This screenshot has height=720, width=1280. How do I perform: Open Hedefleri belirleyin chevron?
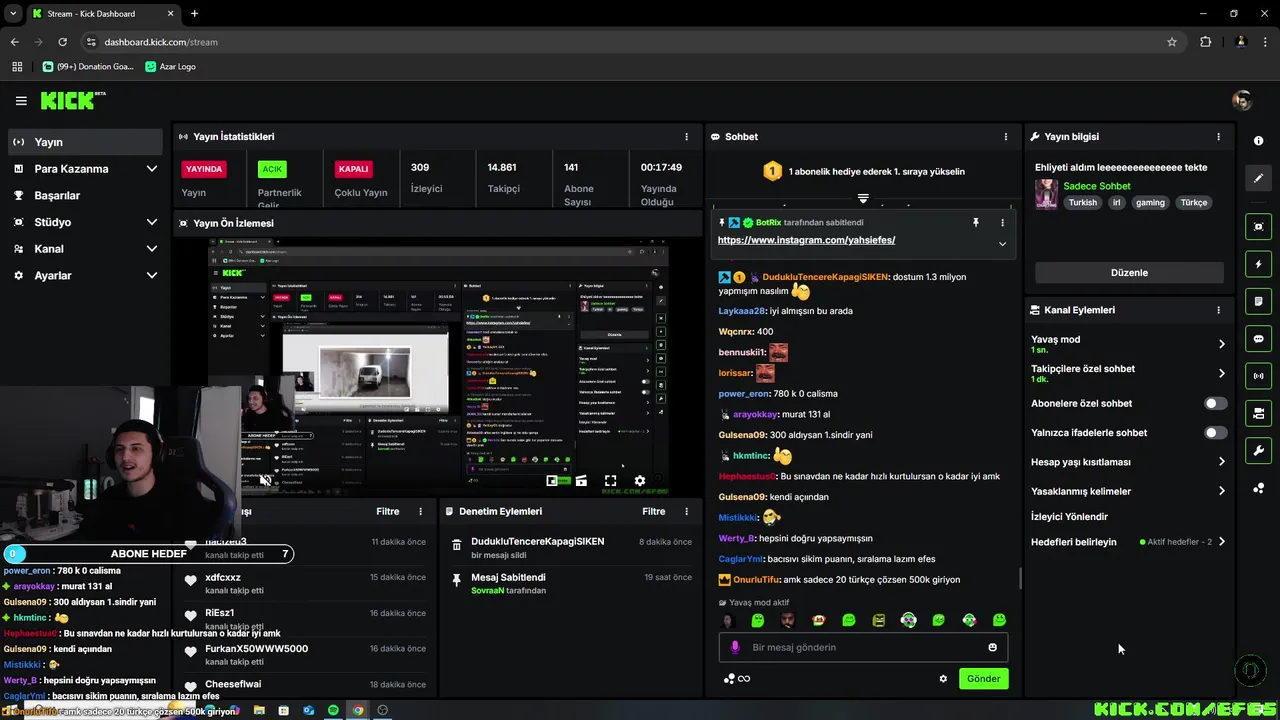(1221, 542)
